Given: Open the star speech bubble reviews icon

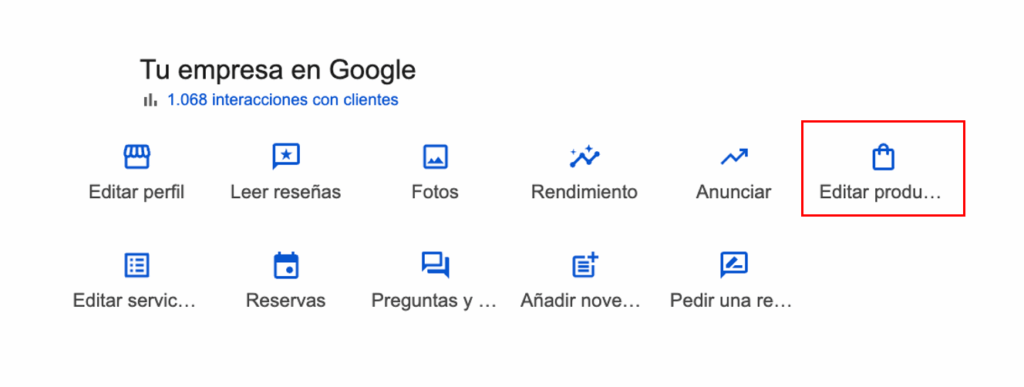Looking at the screenshot, I should click(285, 157).
